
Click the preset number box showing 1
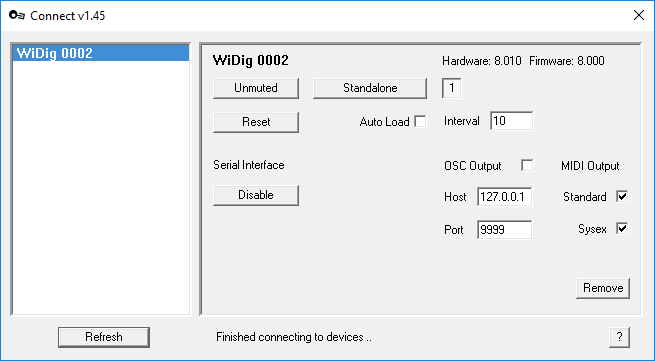click(x=452, y=88)
